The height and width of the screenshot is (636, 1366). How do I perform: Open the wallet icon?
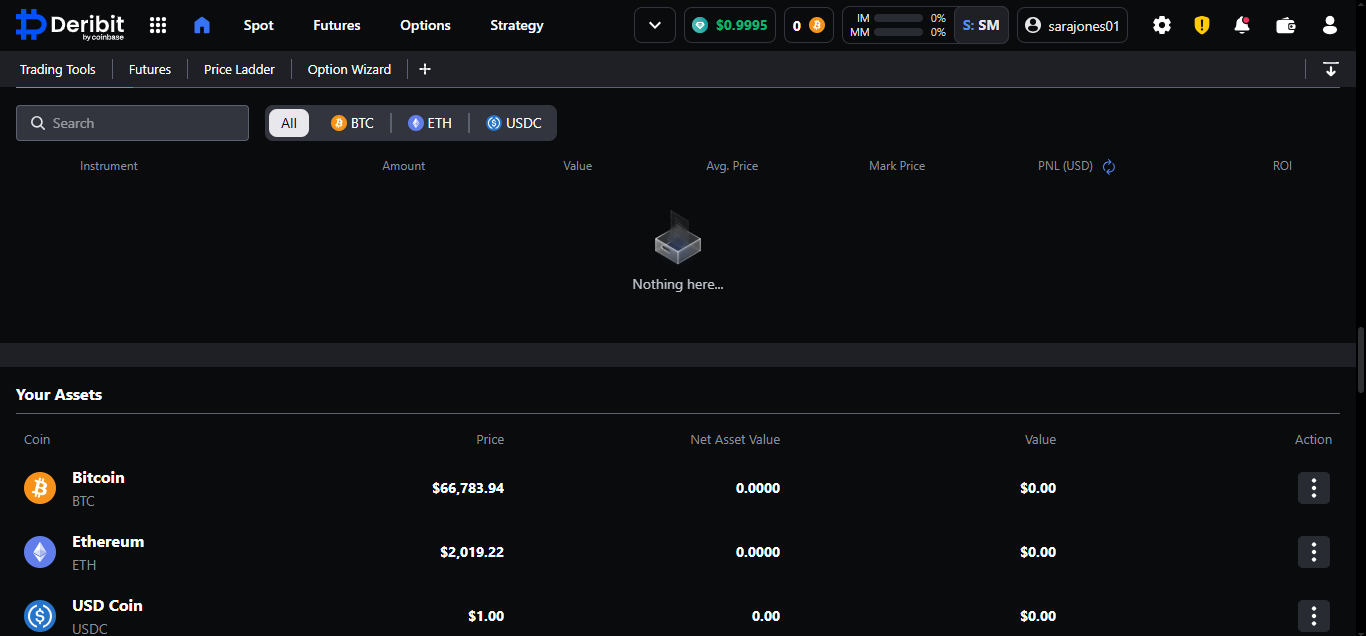tap(1287, 25)
